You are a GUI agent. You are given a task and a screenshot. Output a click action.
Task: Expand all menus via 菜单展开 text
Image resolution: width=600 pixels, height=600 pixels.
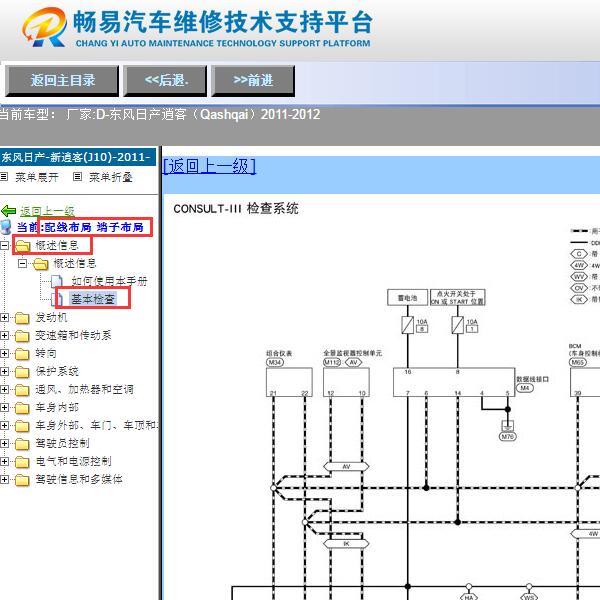(37, 177)
